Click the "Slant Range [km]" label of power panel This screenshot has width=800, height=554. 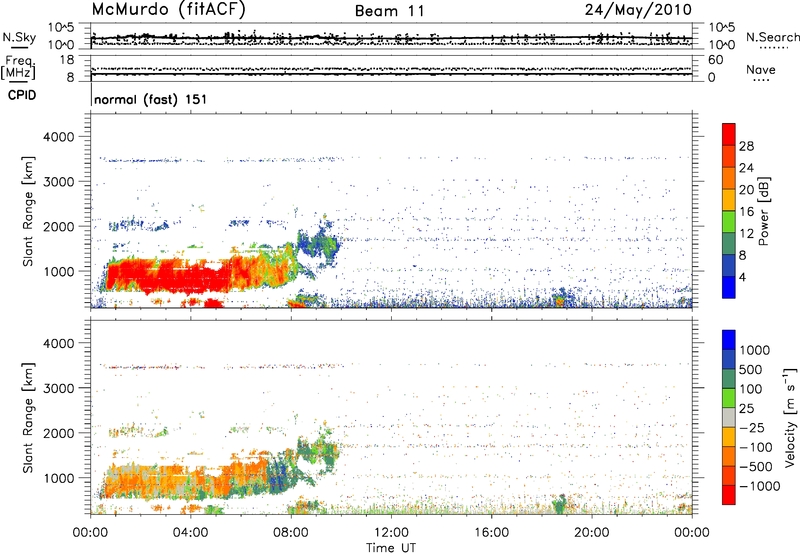coord(28,211)
